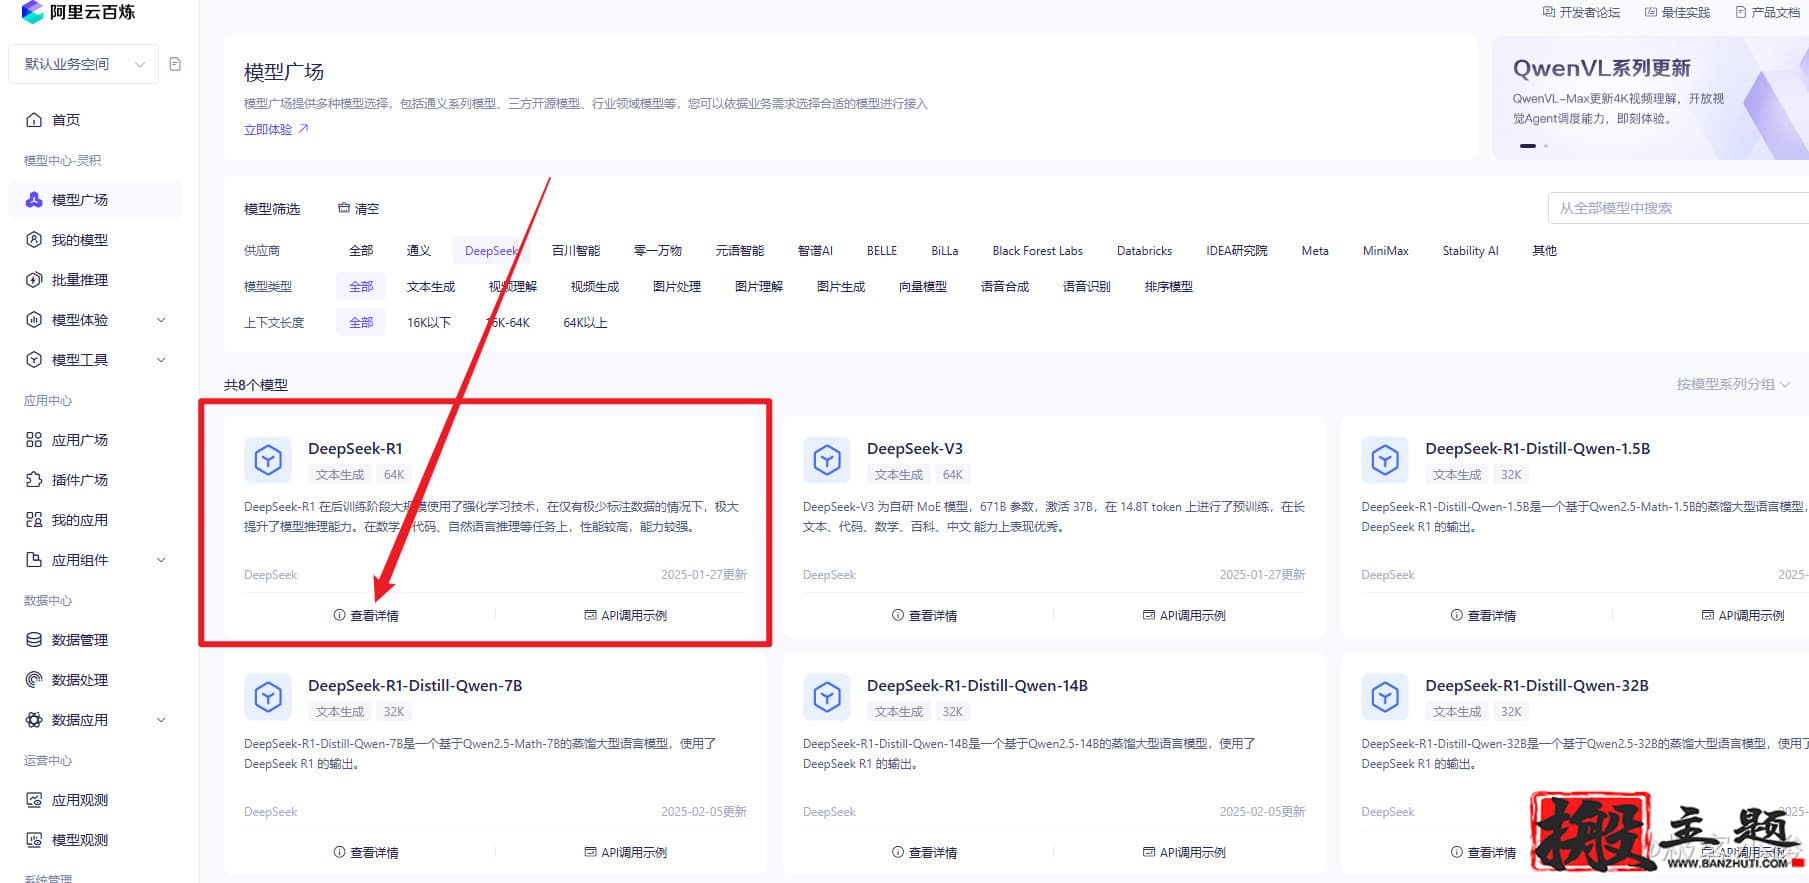Open API调用示例 for DeepSeek-V3
Screen dimensions: 1809x883
[1184, 616]
